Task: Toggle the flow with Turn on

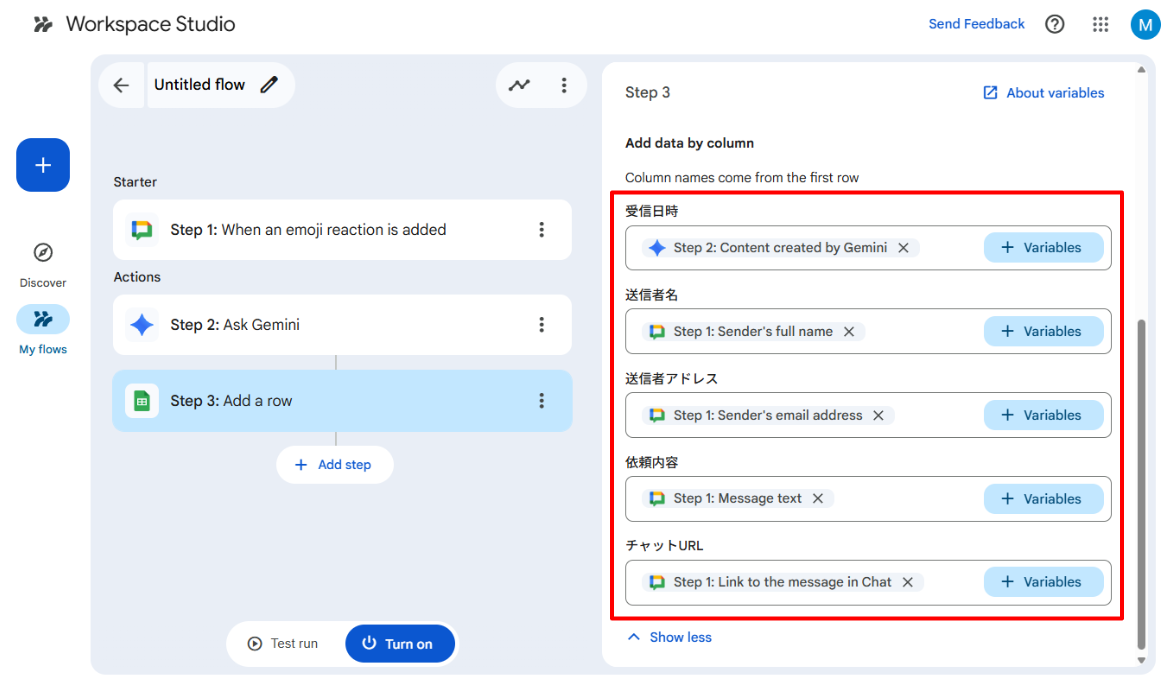Action: [x=399, y=644]
